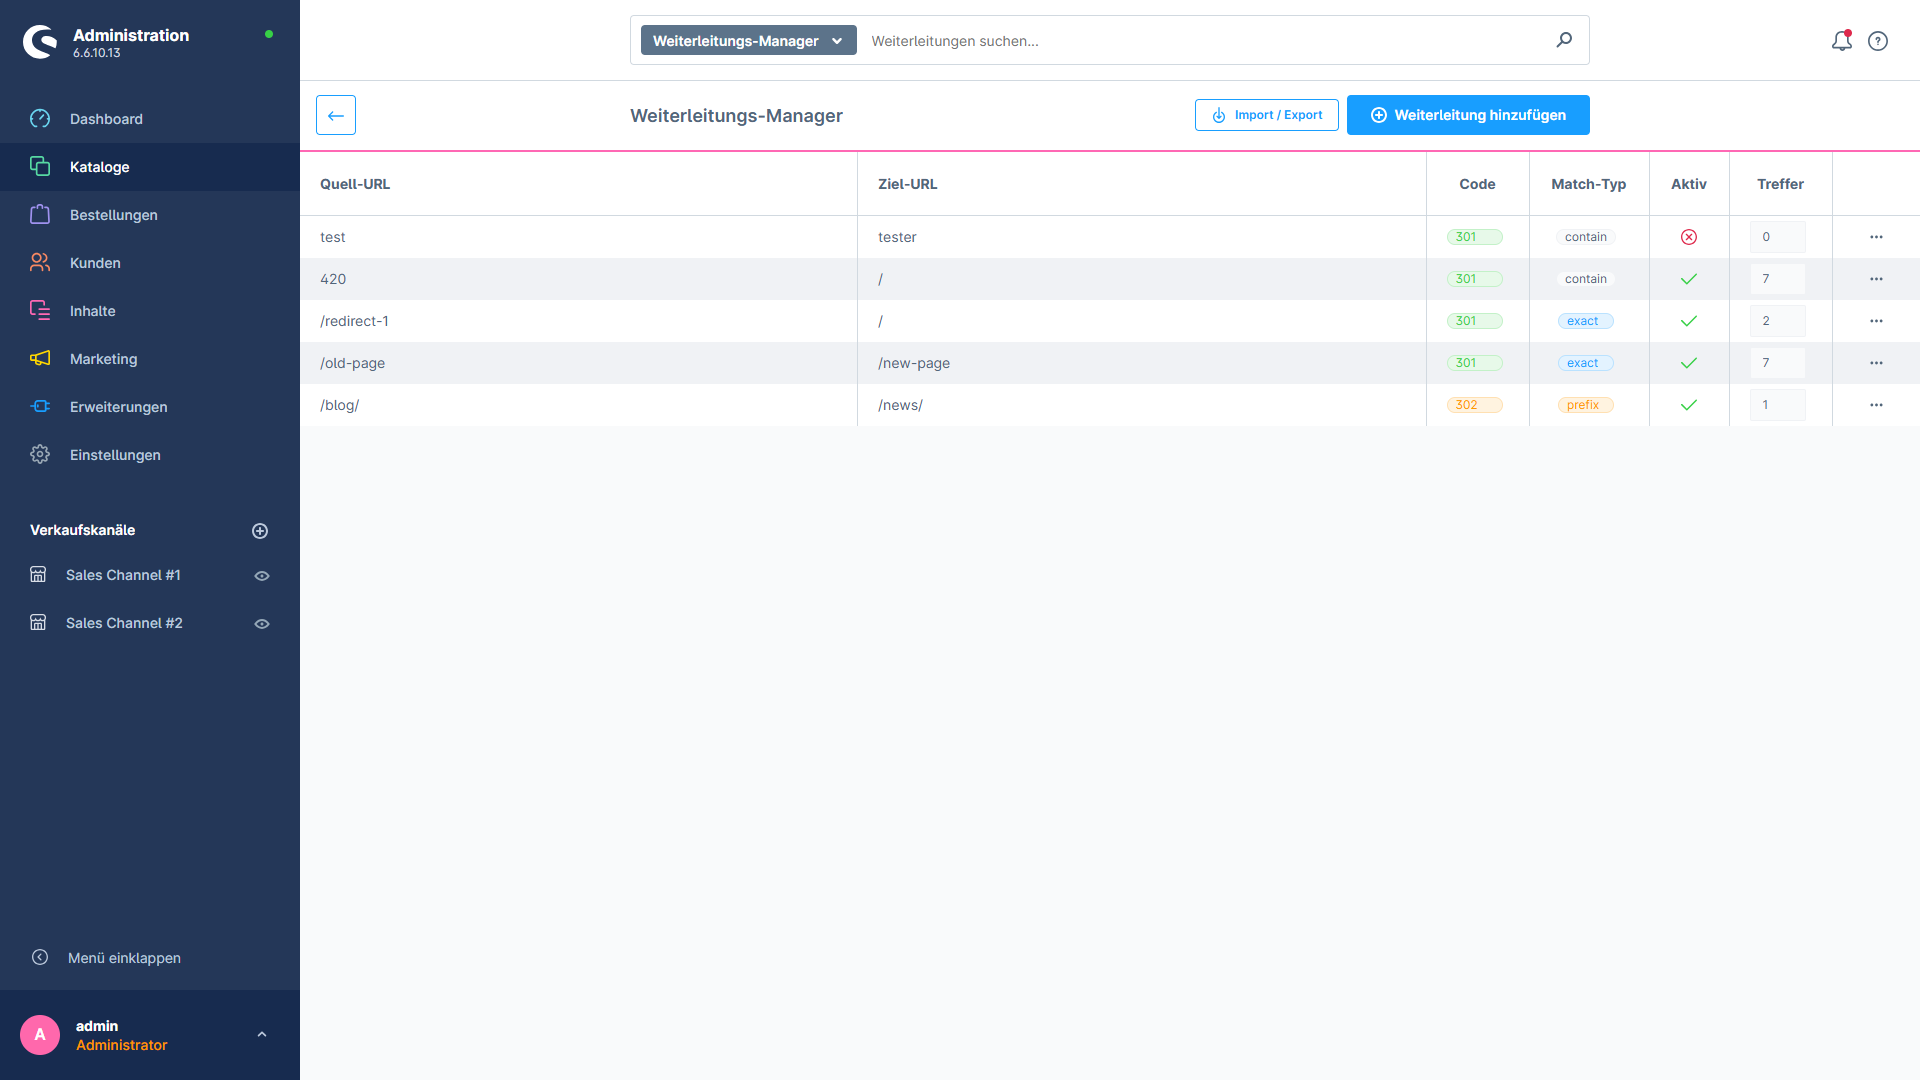Click the search magnifier icon

pyautogui.click(x=1564, y=40)
